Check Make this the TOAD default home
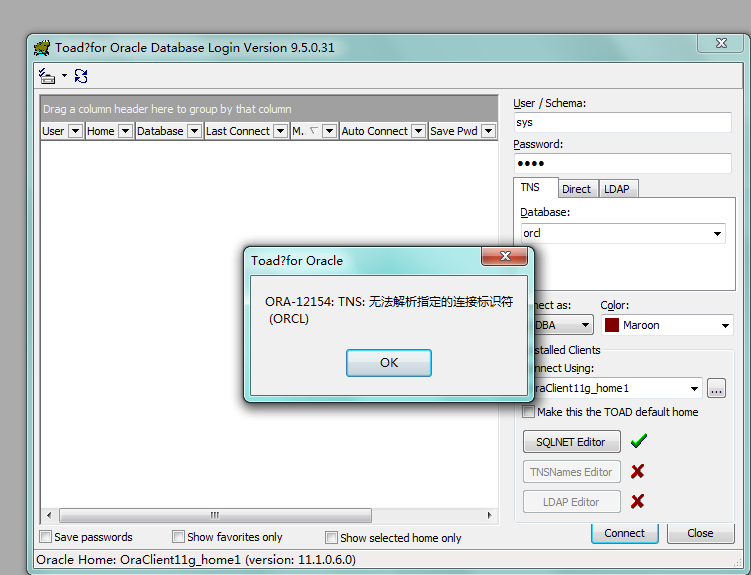The image size is (751, 575). pyautogui.click(x=529, y=412)
